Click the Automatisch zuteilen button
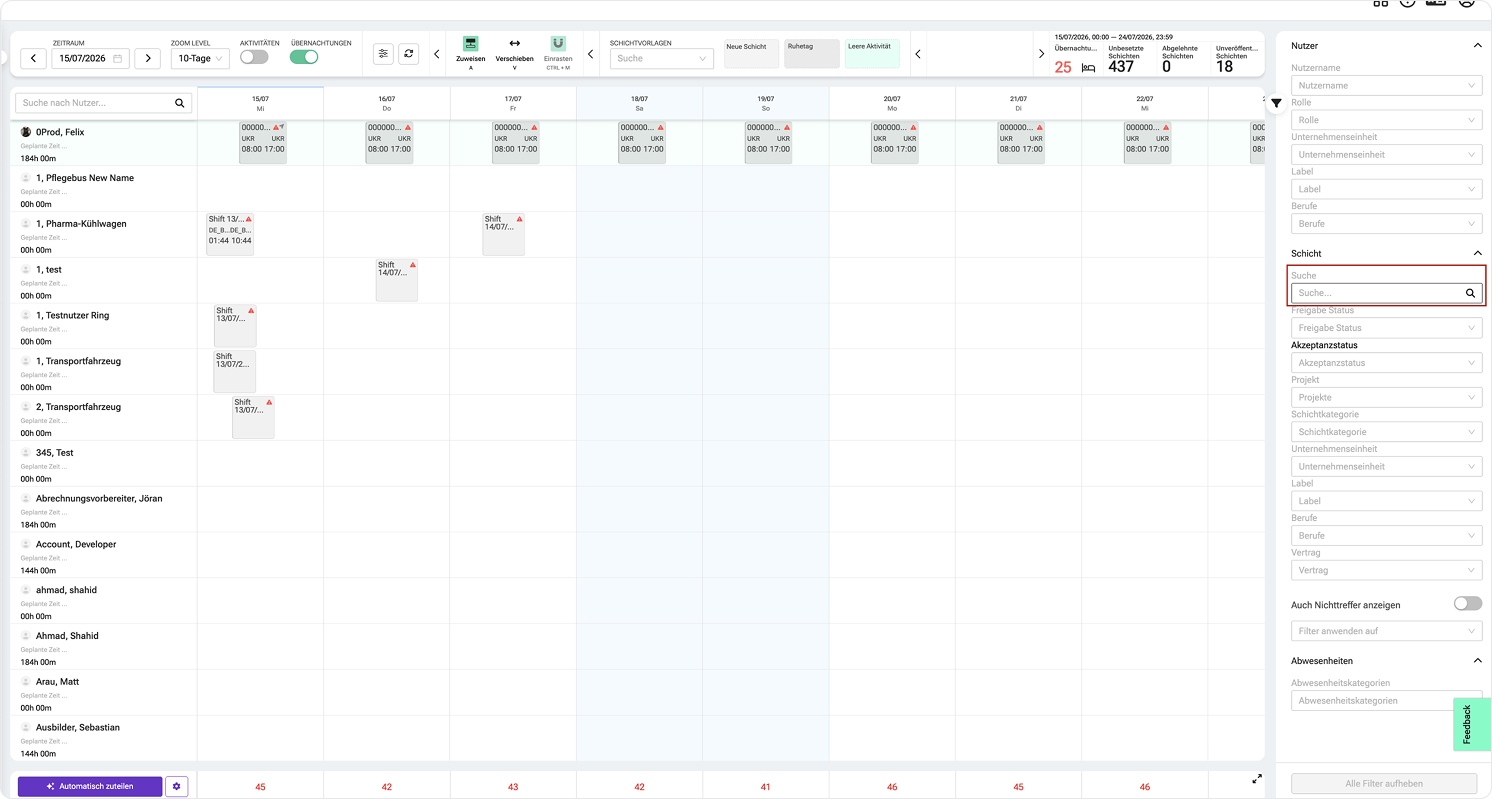This screenshot has width=1492, height=799. 90,787
